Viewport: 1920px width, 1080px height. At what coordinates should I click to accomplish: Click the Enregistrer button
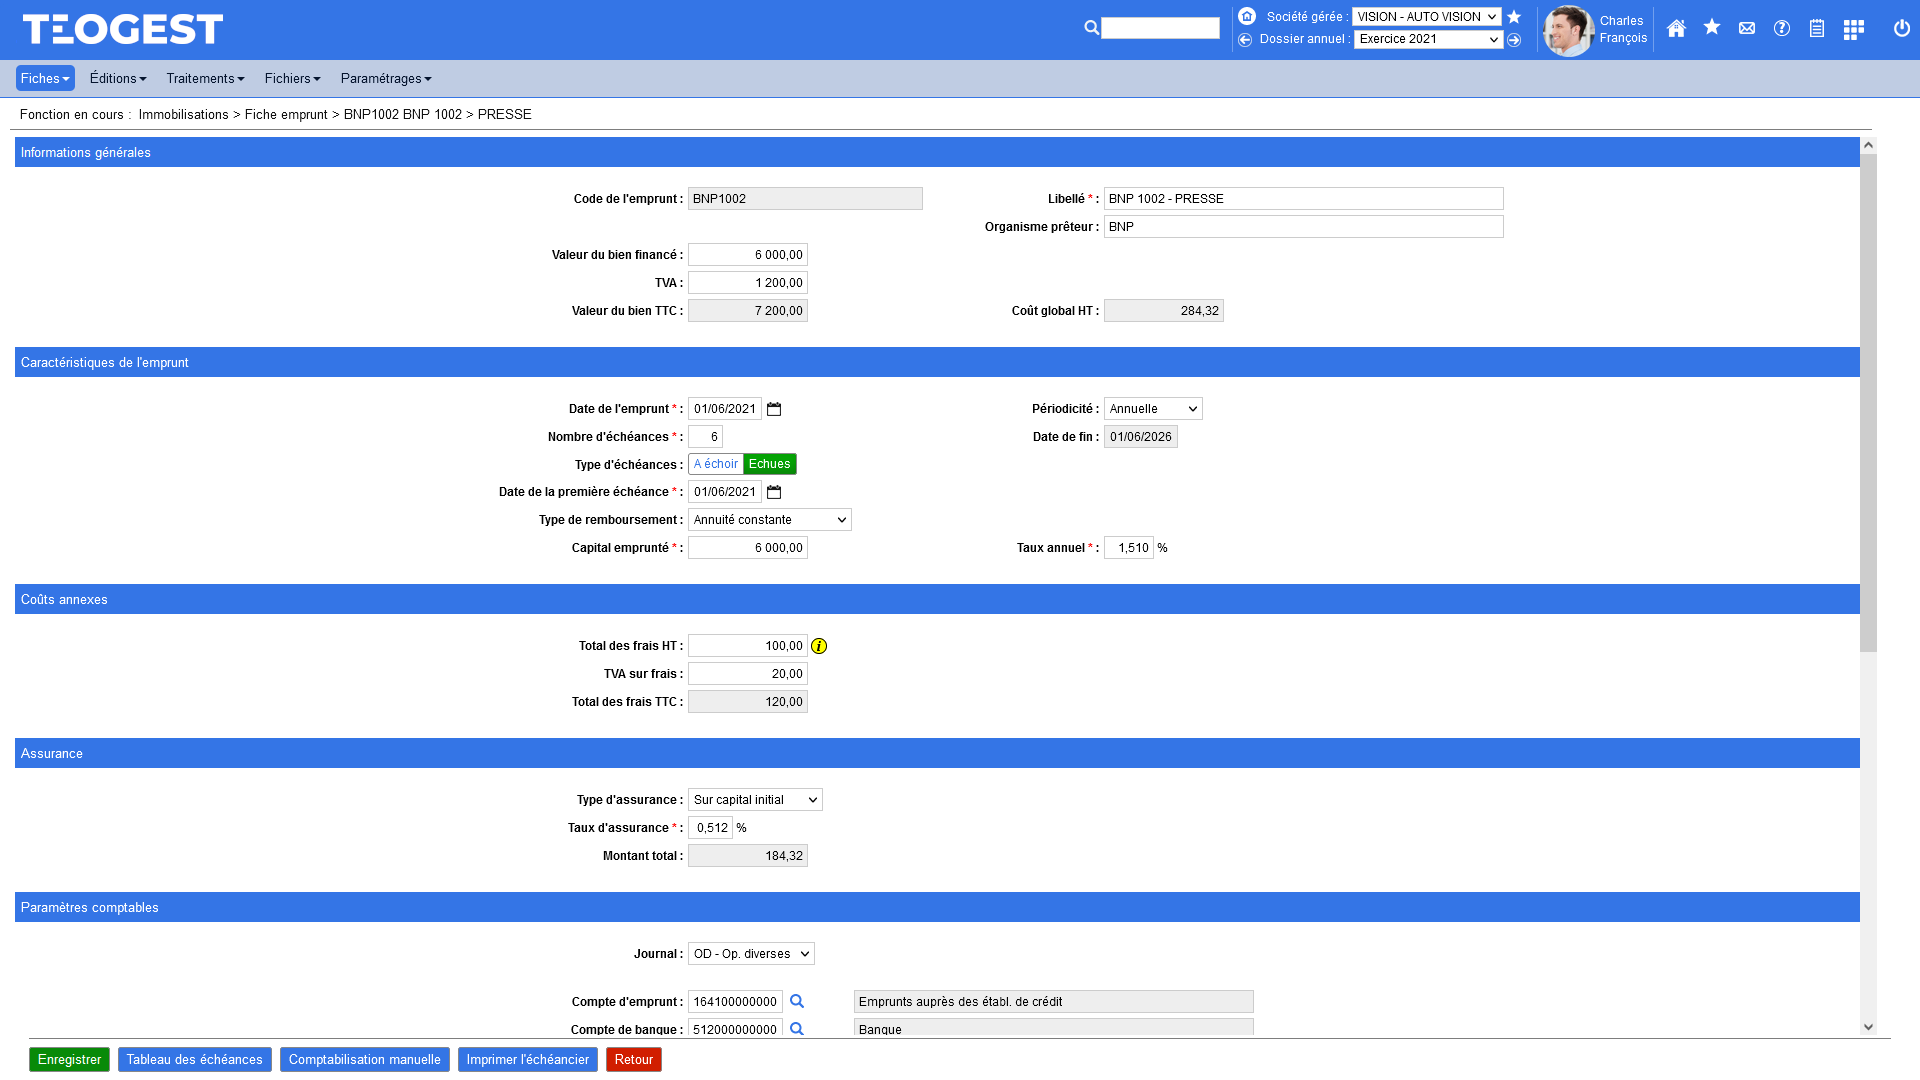[x=69, y=1059]
